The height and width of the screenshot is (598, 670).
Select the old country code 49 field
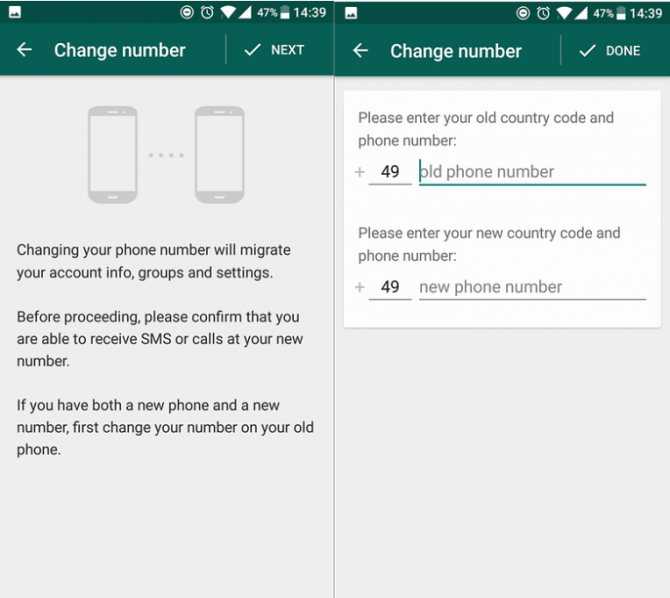(390, 172)
